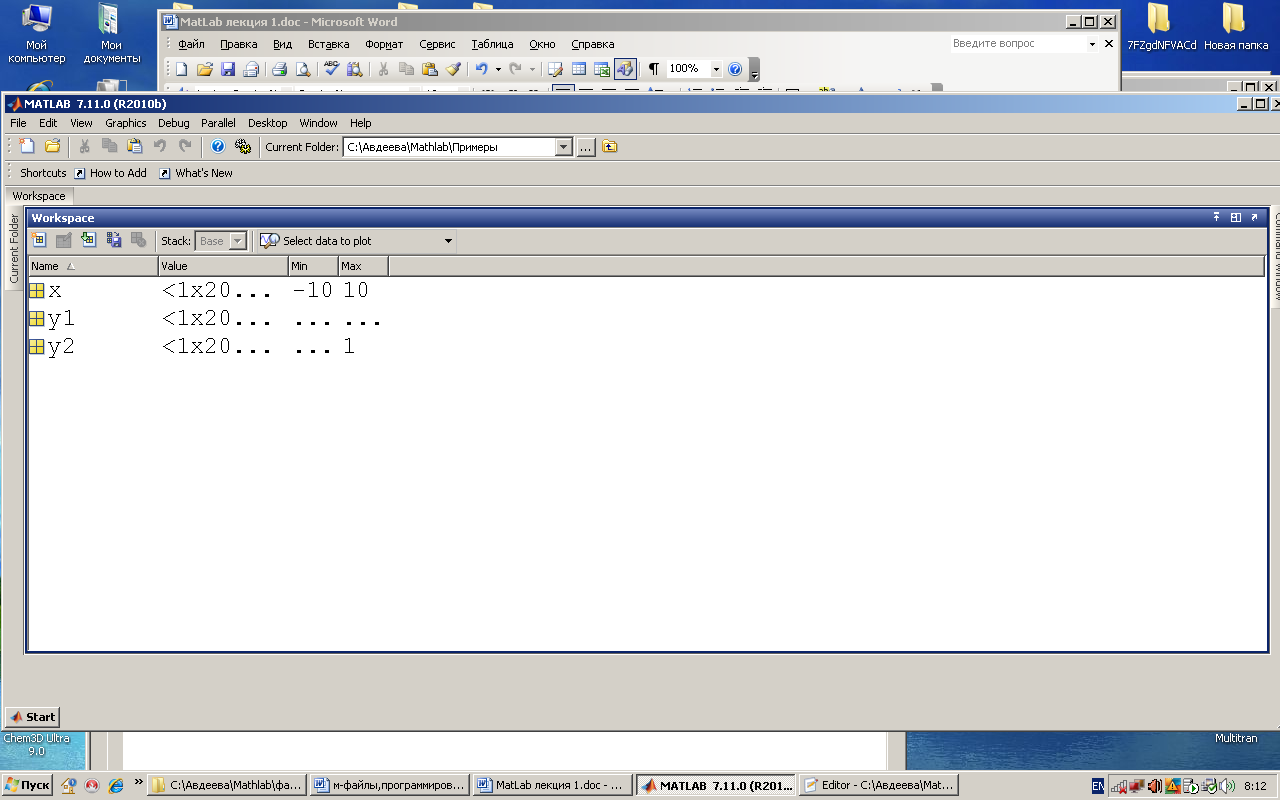
Task: Open Select data to plot dropdown arrow
Action: click(448, 241)
